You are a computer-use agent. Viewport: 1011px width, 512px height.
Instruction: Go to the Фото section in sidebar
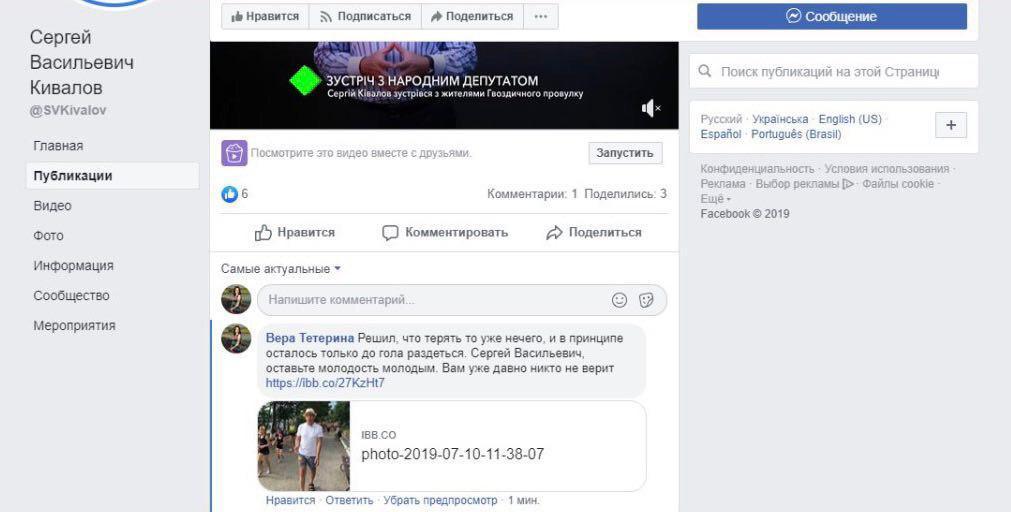(x=48, y=236)
